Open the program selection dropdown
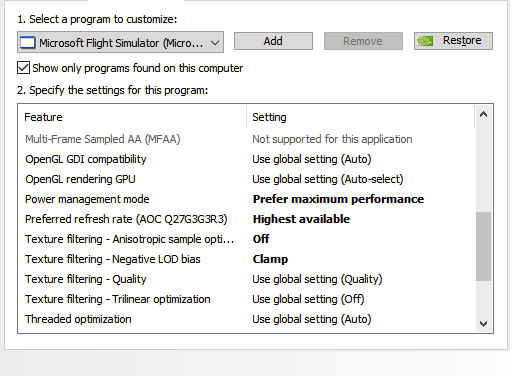This screenshot has width=513, height=376. [x=120, y=42]
